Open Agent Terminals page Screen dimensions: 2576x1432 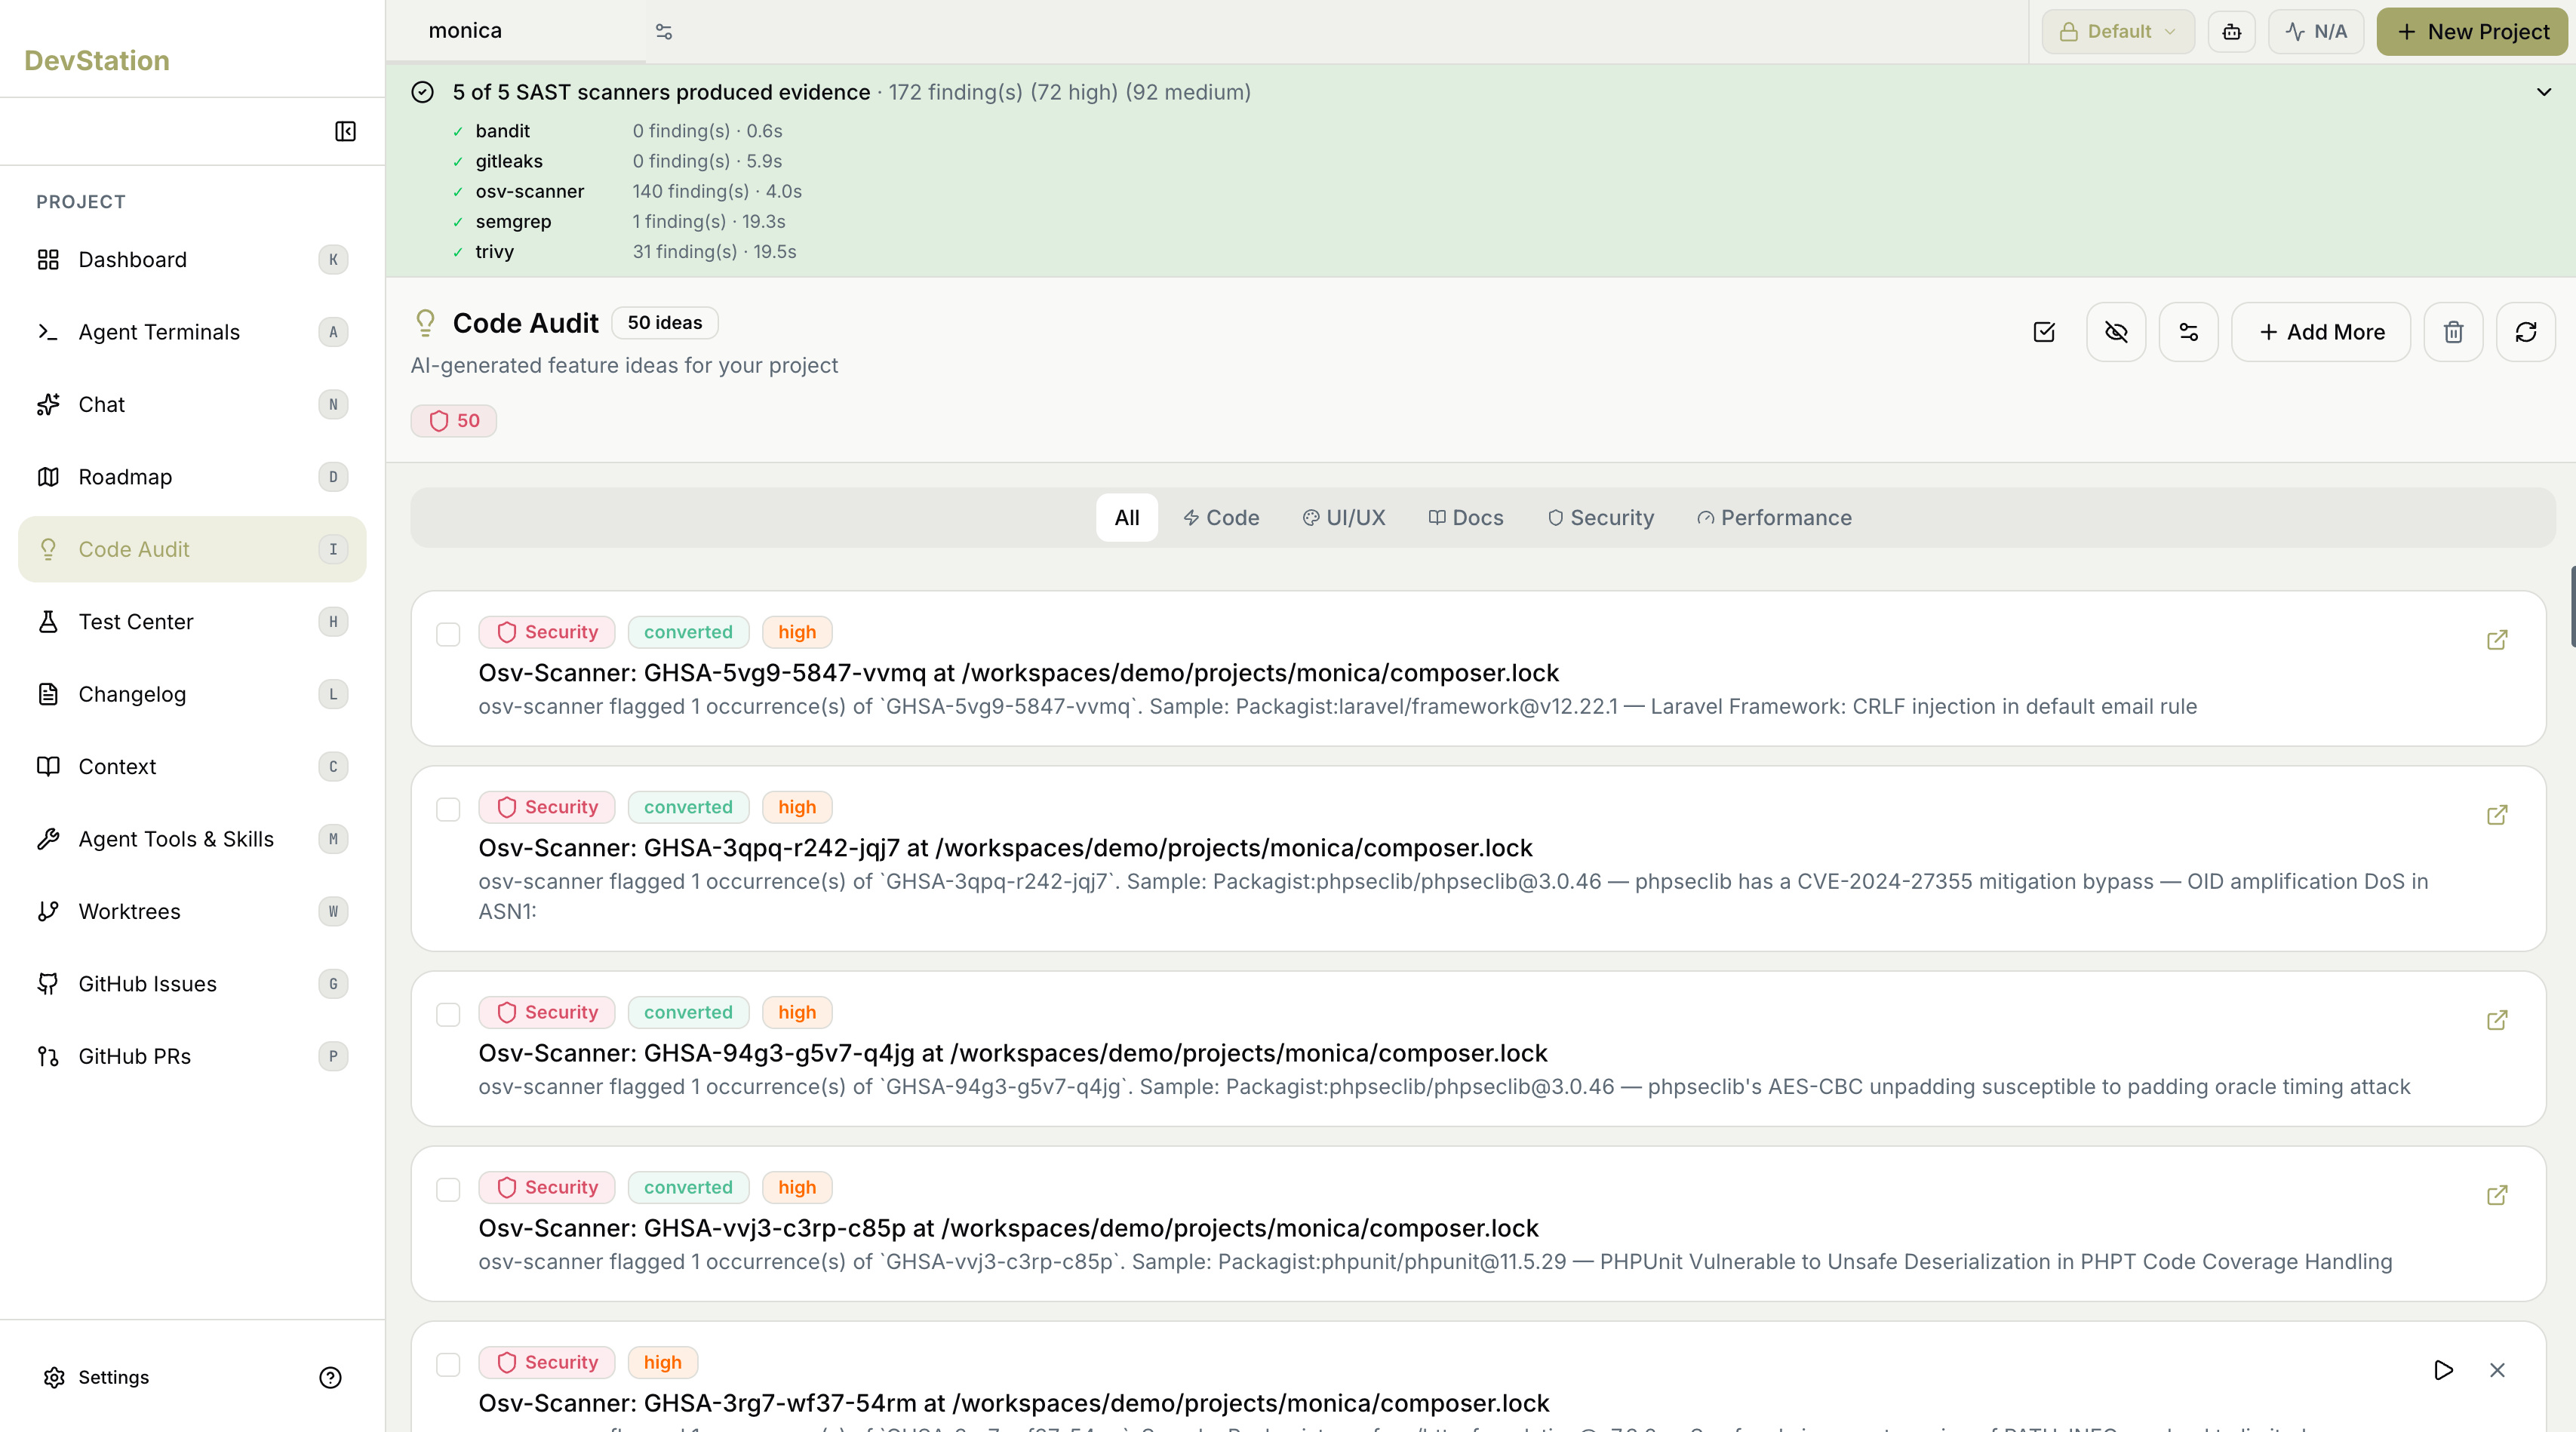[192, 332]
